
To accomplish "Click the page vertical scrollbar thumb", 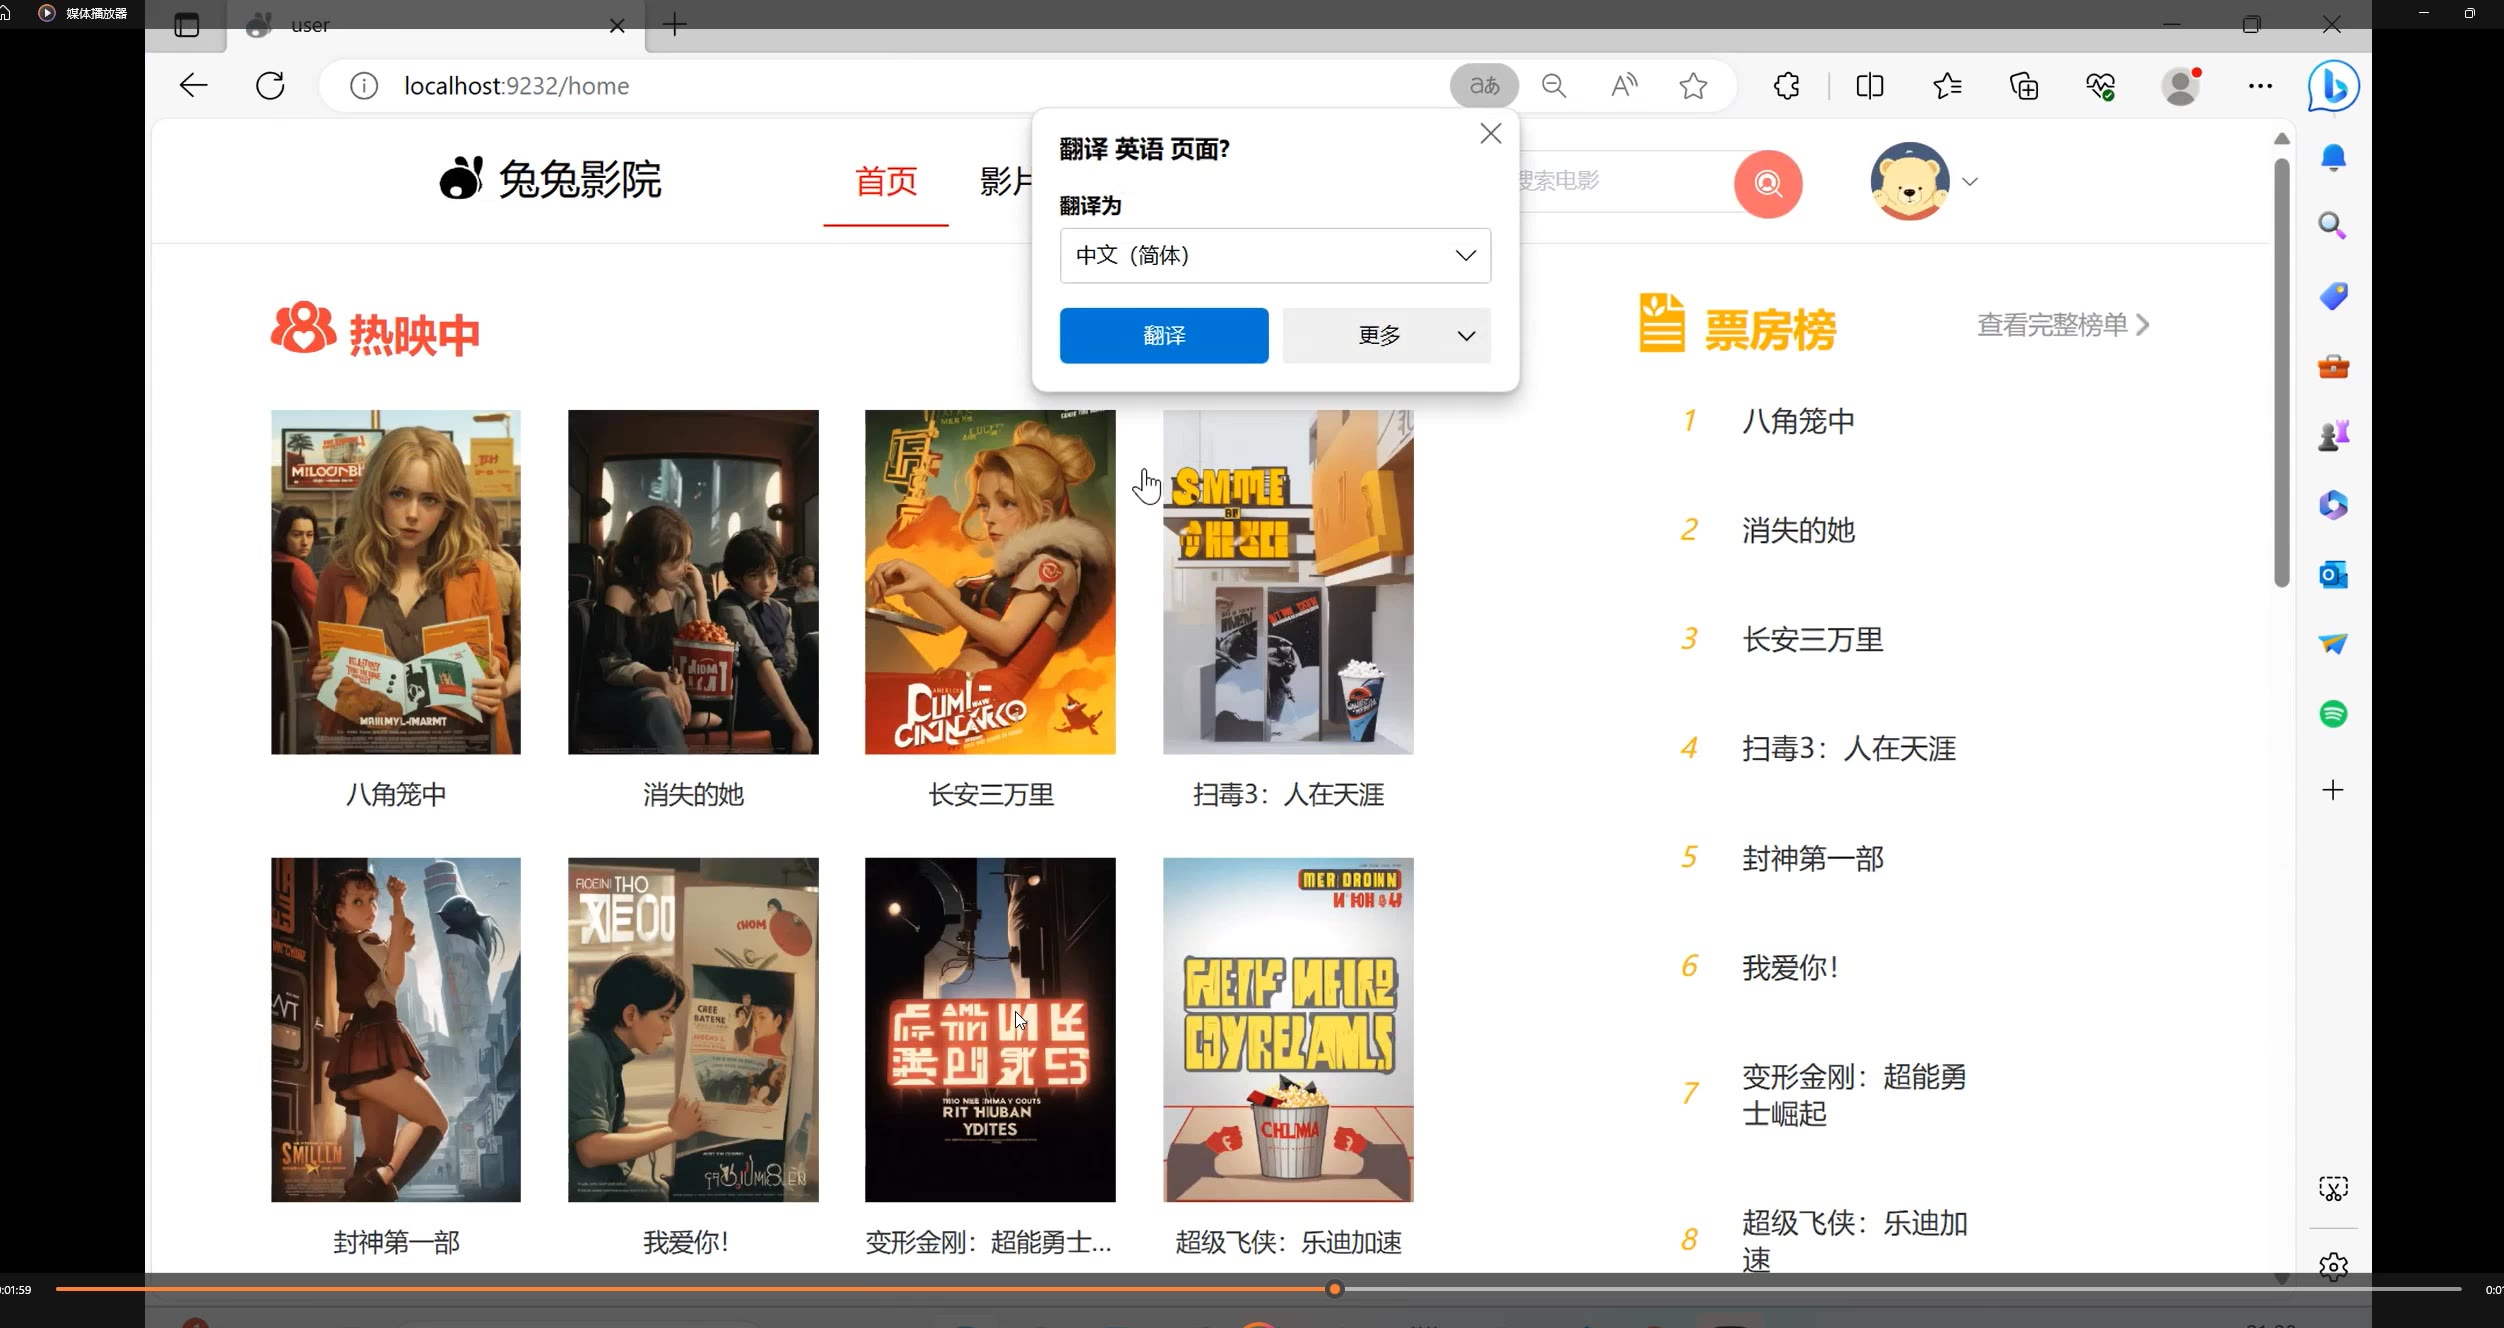I will (2281, 372).
